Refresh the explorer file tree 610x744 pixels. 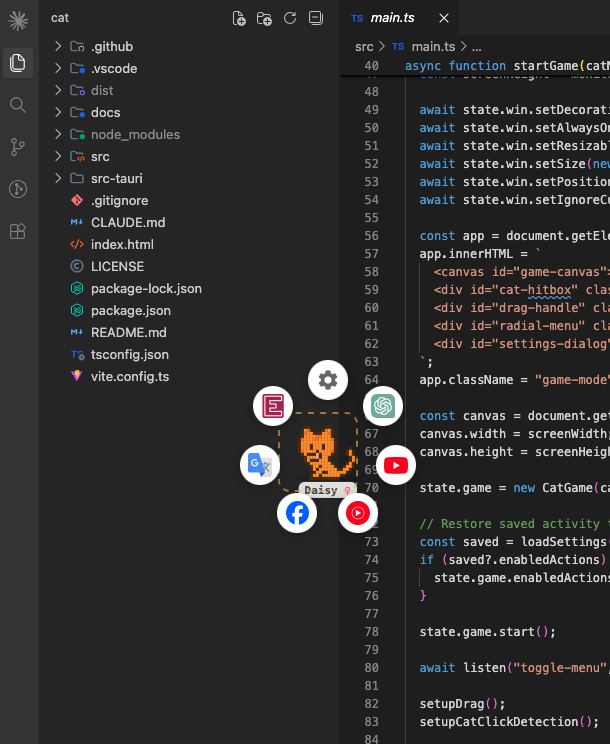coord(290,19)
